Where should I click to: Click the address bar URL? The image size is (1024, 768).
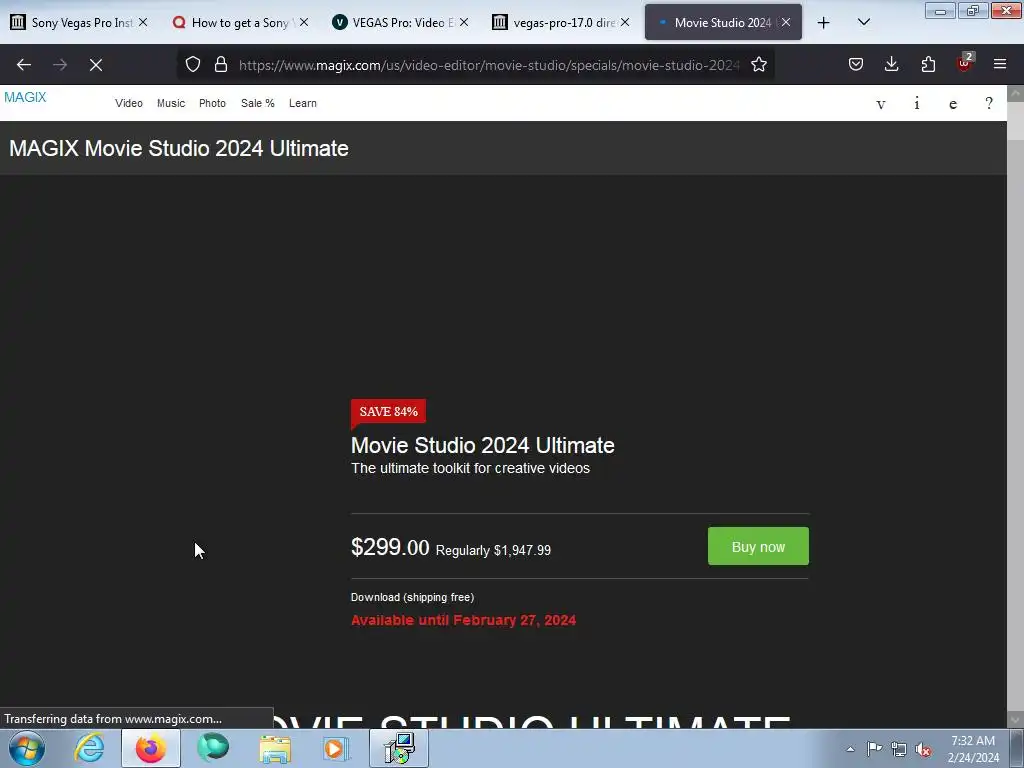[x=489, y=65]
